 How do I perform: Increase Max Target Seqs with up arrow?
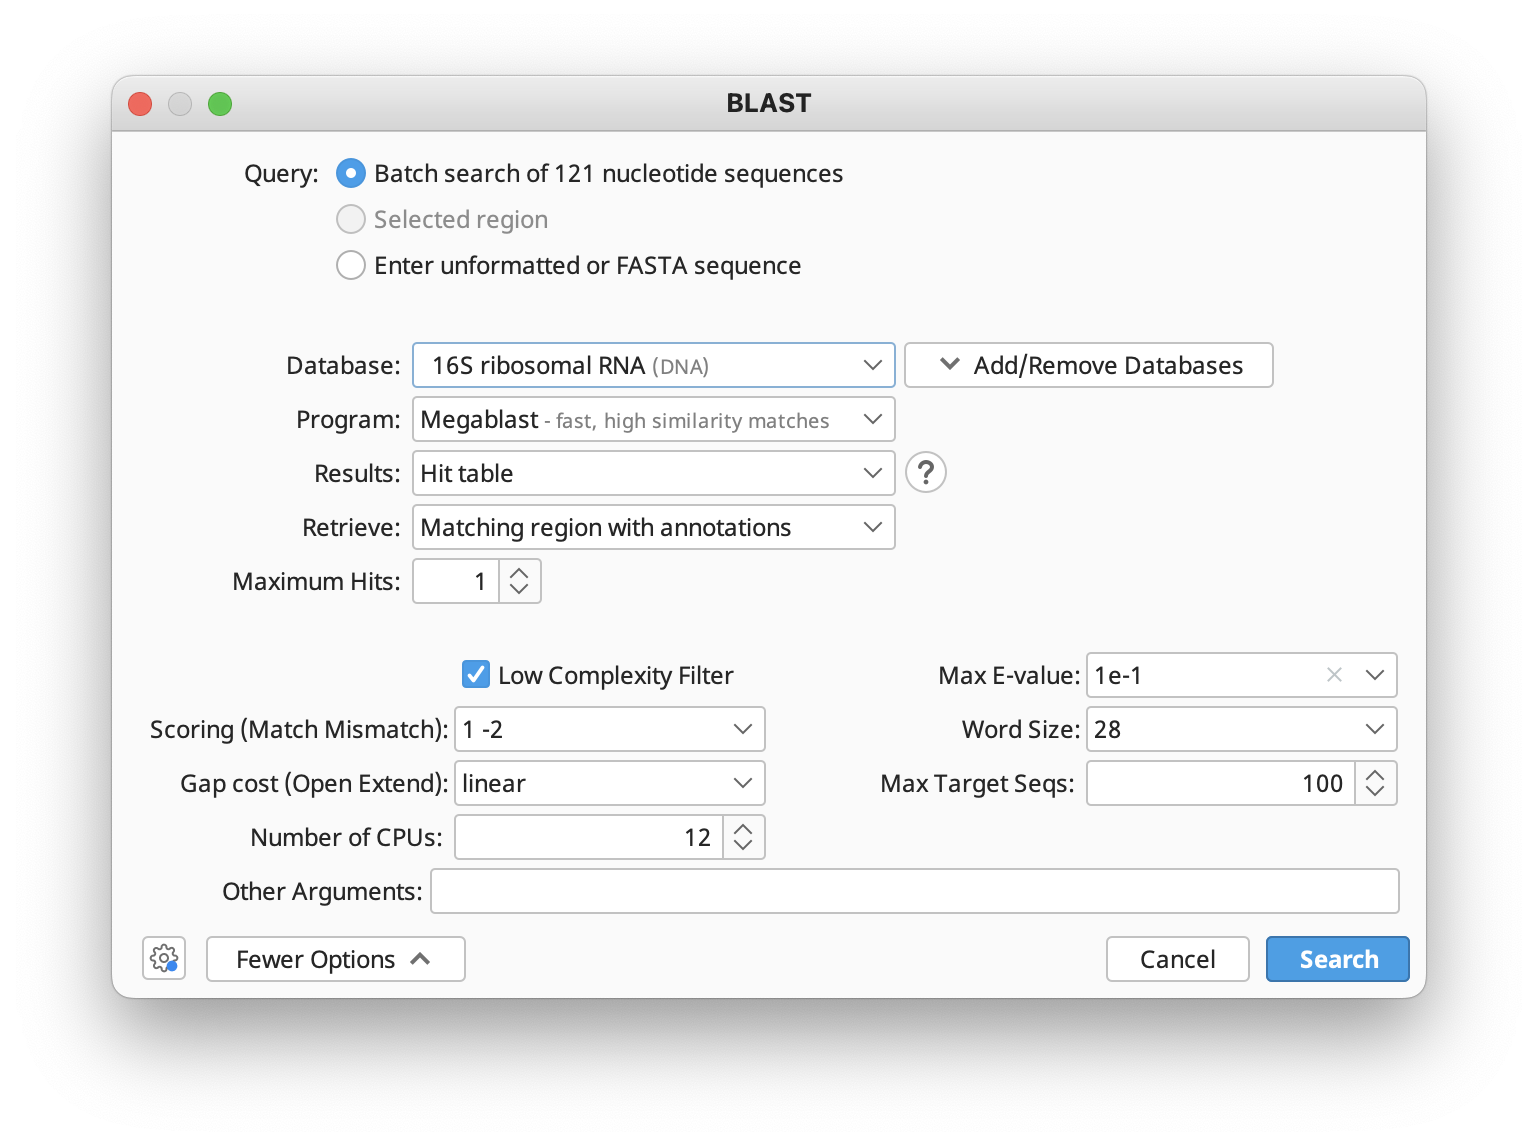(x=1375, y=776)
